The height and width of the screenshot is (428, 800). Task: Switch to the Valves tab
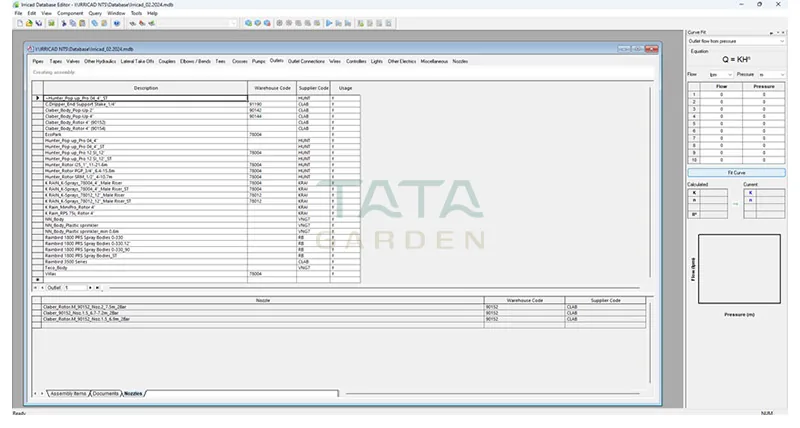coord(73,61)
